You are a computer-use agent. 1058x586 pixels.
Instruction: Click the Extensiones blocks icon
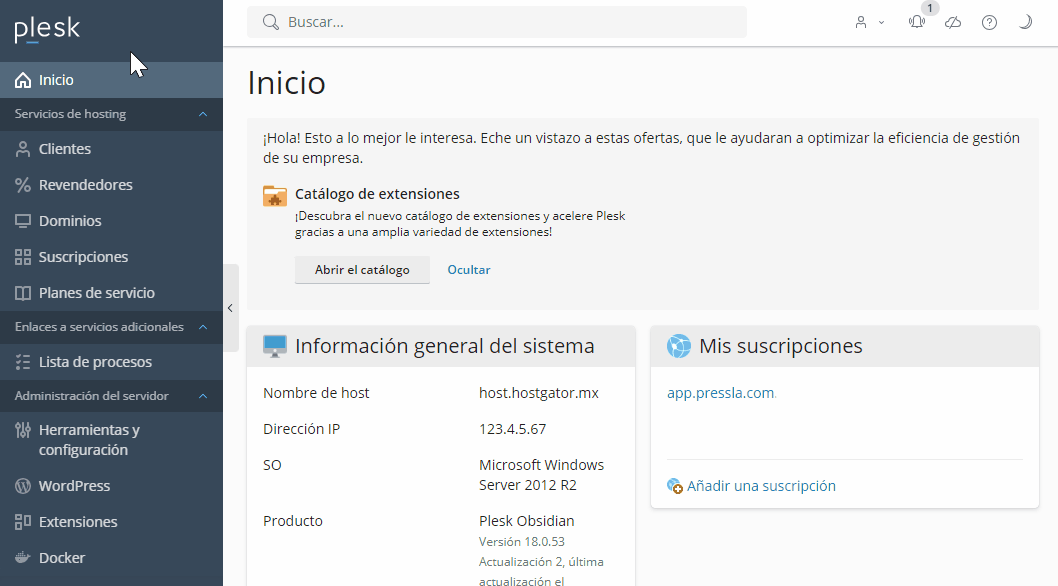pos(23,522)
